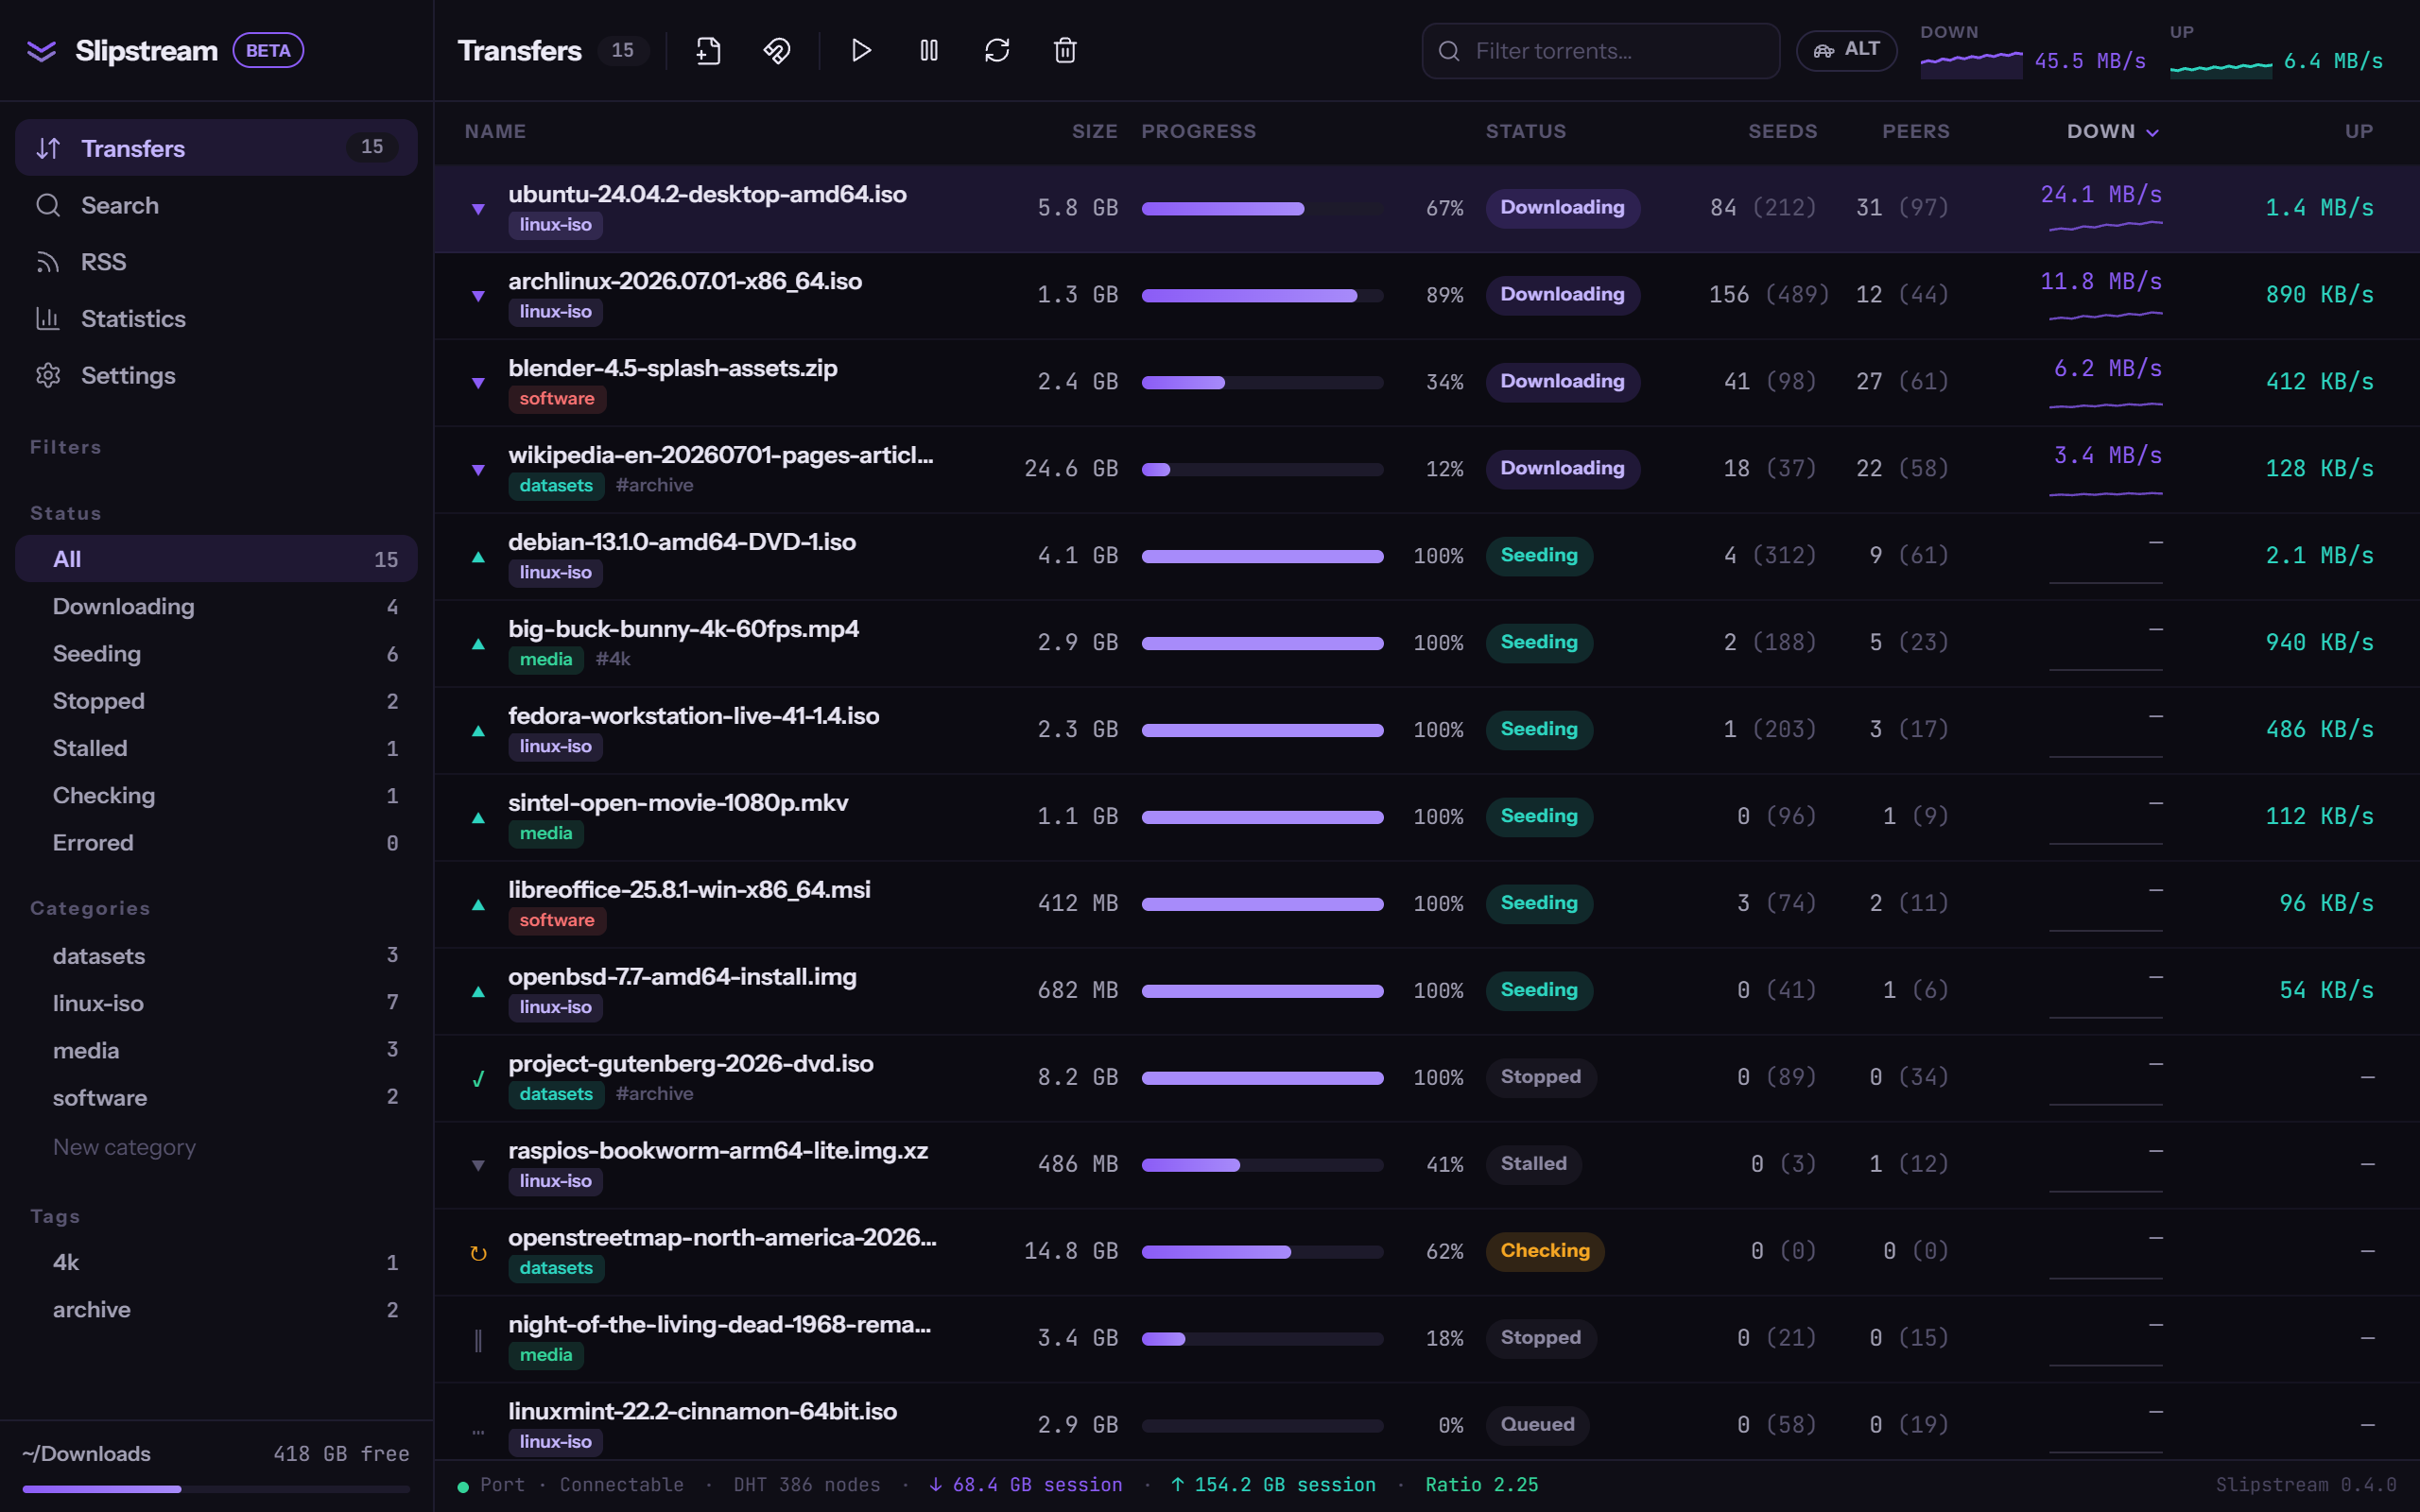Screen dimensions: 2420x1512
Task: Click the search magnifier in filter box
Action: point(1448,51)
